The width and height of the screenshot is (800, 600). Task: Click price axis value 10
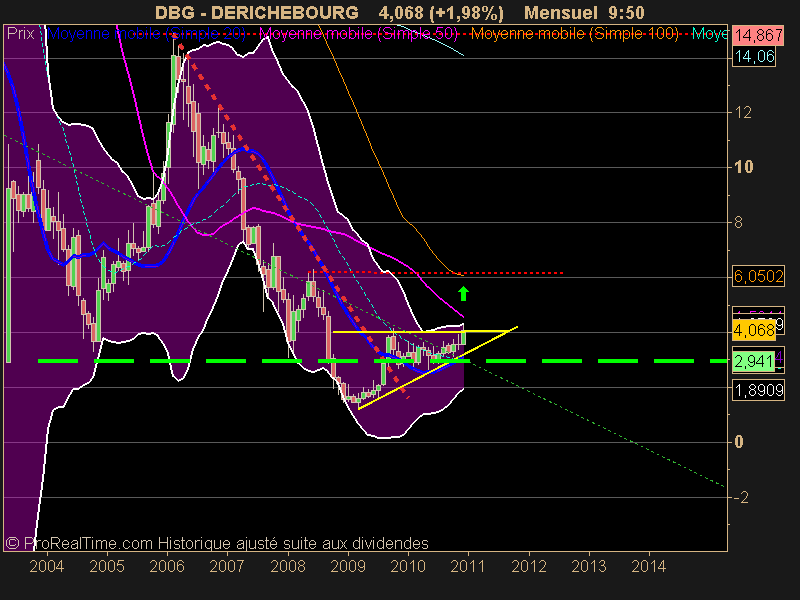743,167
